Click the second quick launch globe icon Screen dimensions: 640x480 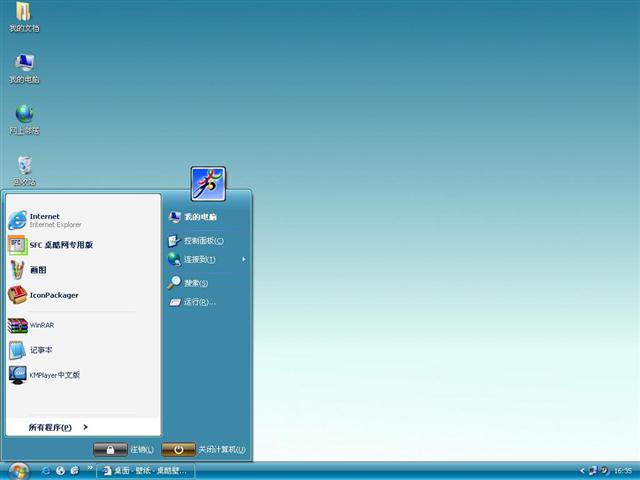60,471
